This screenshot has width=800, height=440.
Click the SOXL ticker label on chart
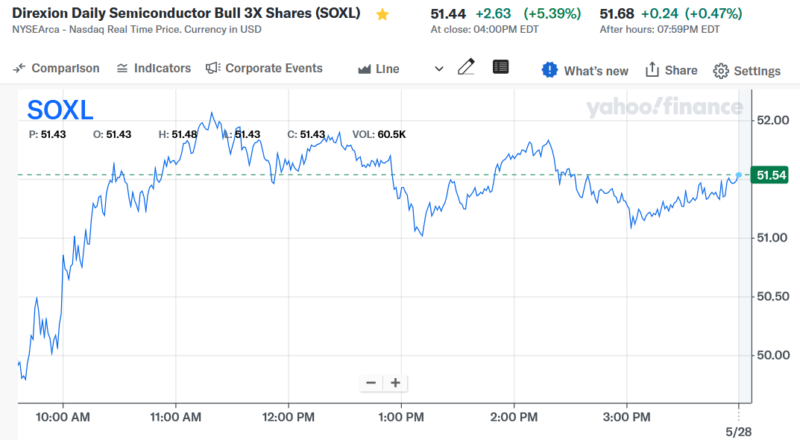pos(61,110)
